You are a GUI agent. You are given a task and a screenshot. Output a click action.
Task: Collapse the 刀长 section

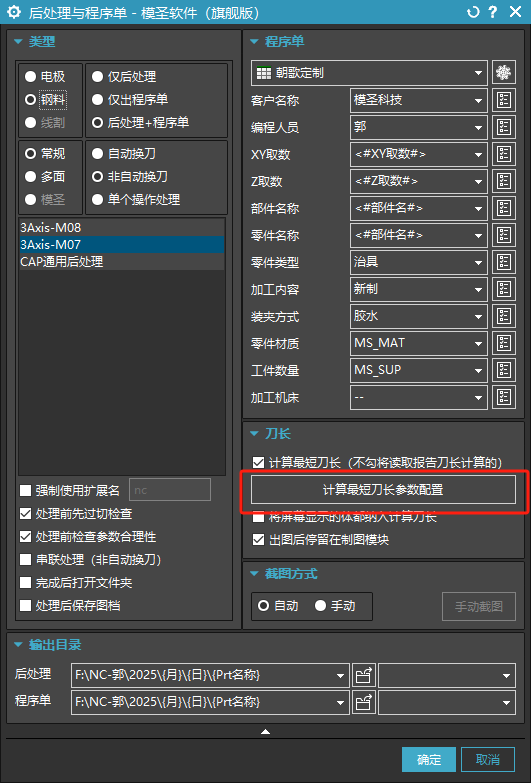click(255, 433)
